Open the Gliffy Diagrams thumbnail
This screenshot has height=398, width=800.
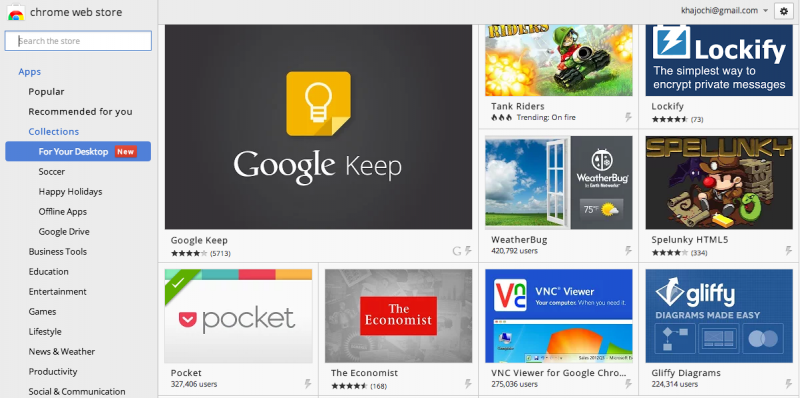(x=719, y=316)
